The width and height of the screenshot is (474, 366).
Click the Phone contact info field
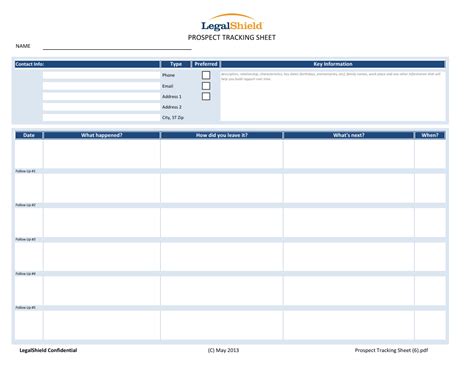tap(101, 75)
